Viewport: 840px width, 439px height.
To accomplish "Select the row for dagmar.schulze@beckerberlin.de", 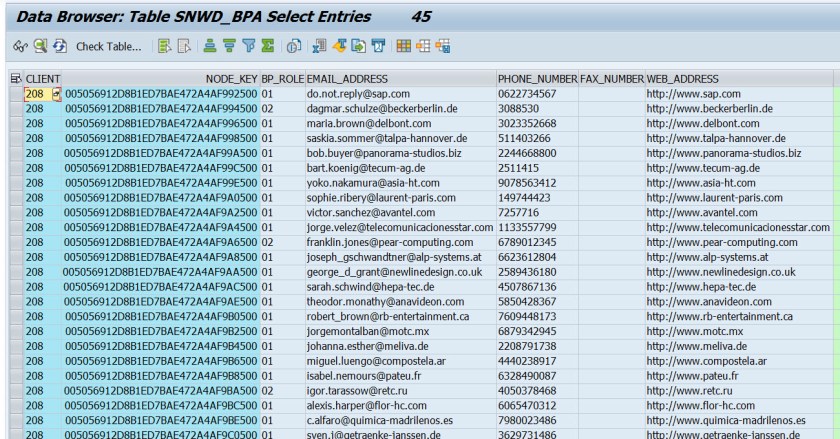I will [16, 109].
